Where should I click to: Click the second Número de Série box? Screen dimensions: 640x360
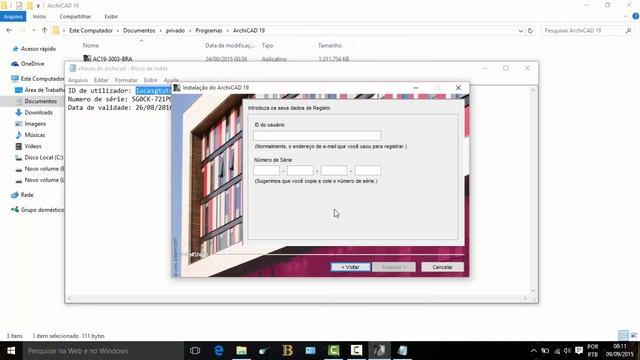(x=300, y=171)
